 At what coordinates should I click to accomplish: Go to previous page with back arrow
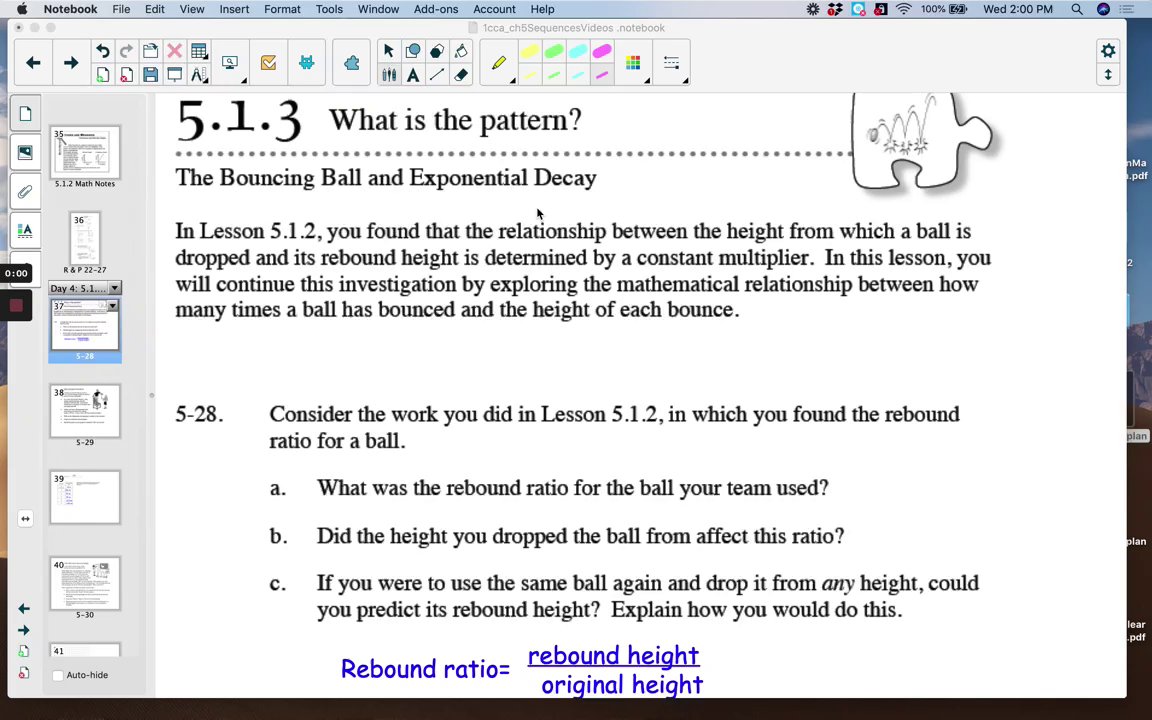(33, 63)
